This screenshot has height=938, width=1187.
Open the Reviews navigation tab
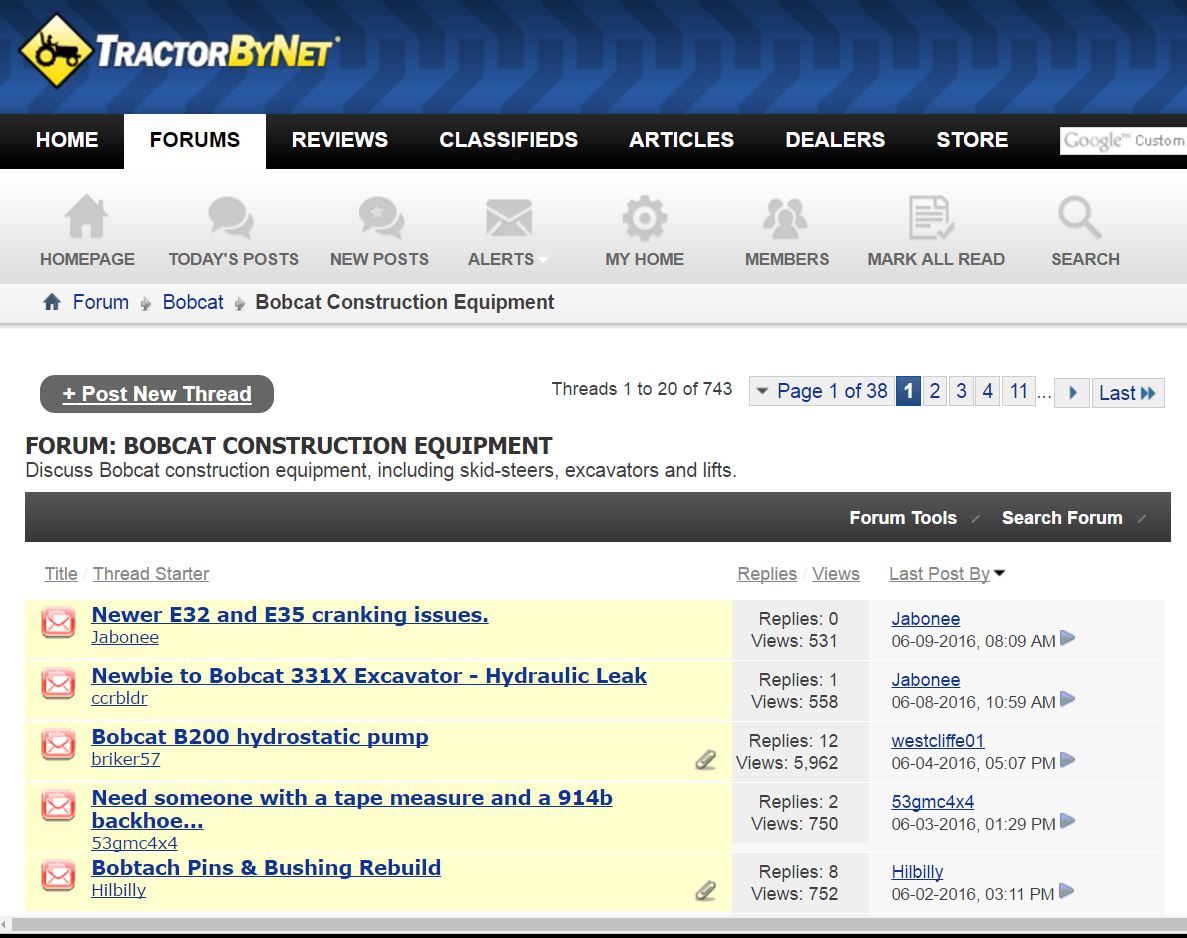(339, 140)
